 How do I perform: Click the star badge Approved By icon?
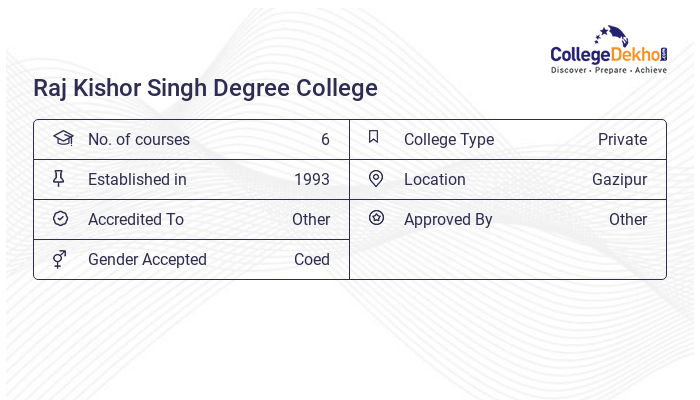click(x=376, y=218)
